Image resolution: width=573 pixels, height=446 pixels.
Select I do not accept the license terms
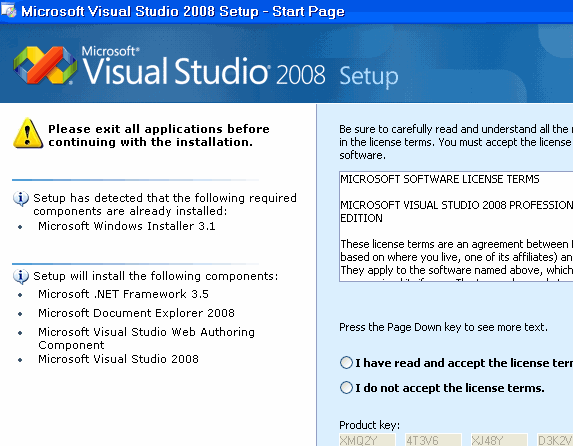346,388
